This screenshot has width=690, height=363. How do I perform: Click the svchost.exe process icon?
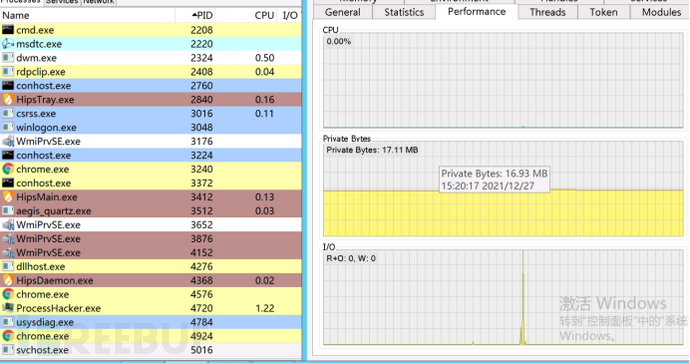(7, 350)
